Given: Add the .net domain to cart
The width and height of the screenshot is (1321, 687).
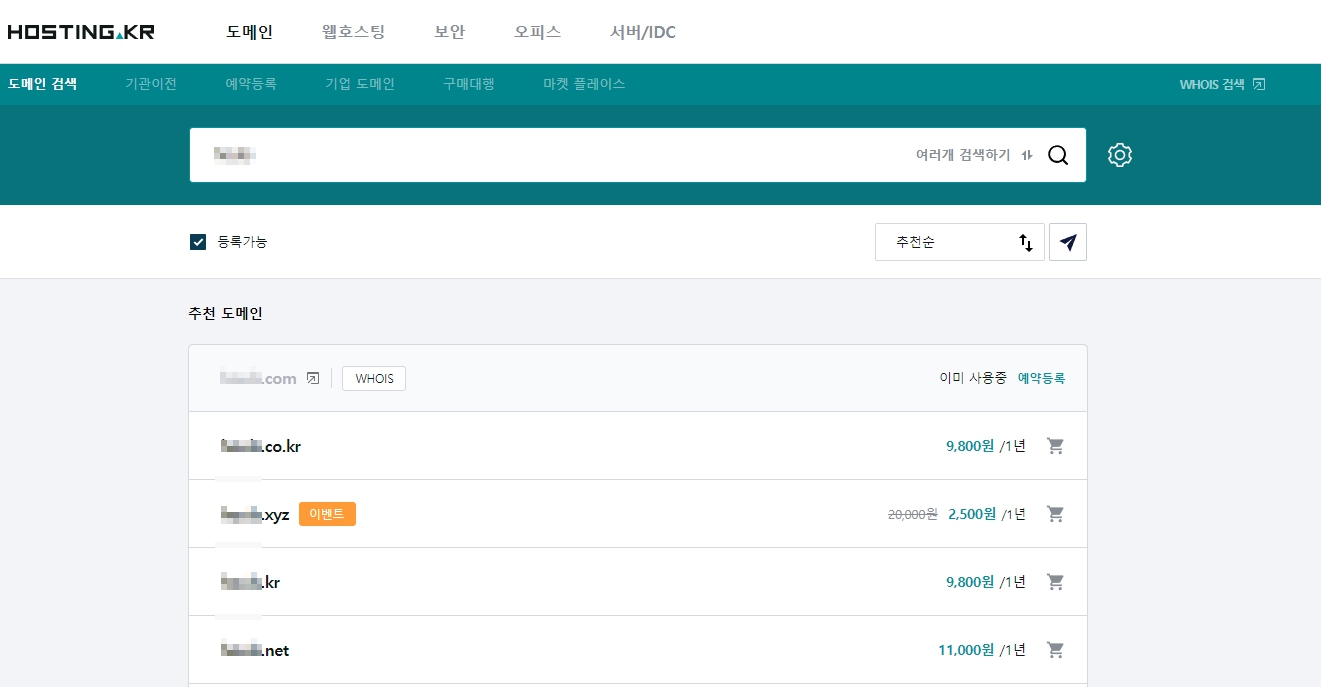Looking at the screenshot, I should (1055, 649).
